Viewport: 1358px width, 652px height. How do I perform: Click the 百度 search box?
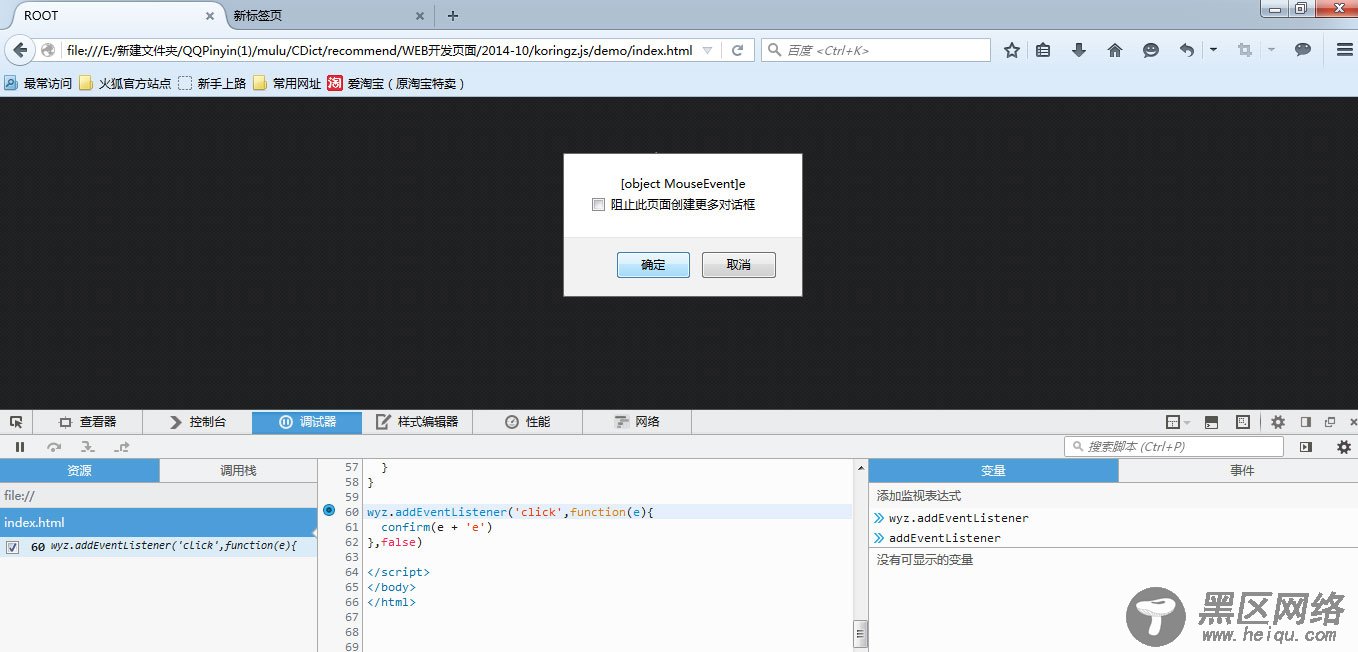coord(875,50)
